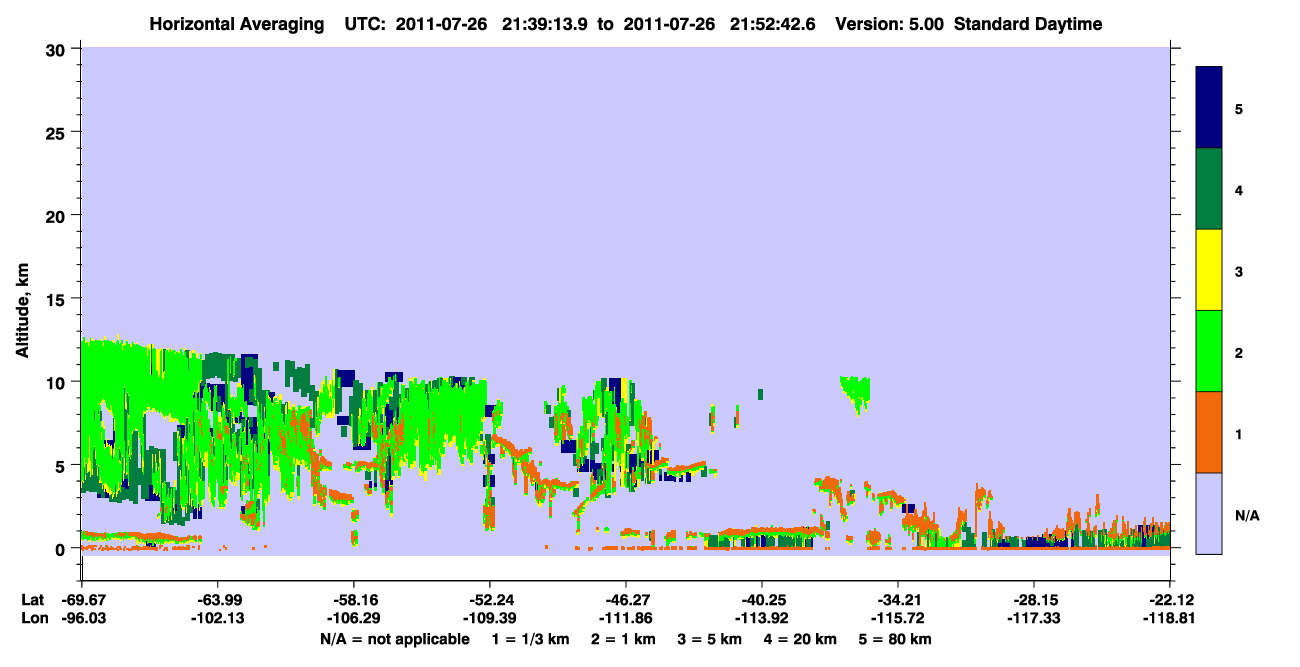Image resolution: width=1300 pixels, height=667 pixels.
Task: Click longitude value -113.92
Action: tap(762, 618)
